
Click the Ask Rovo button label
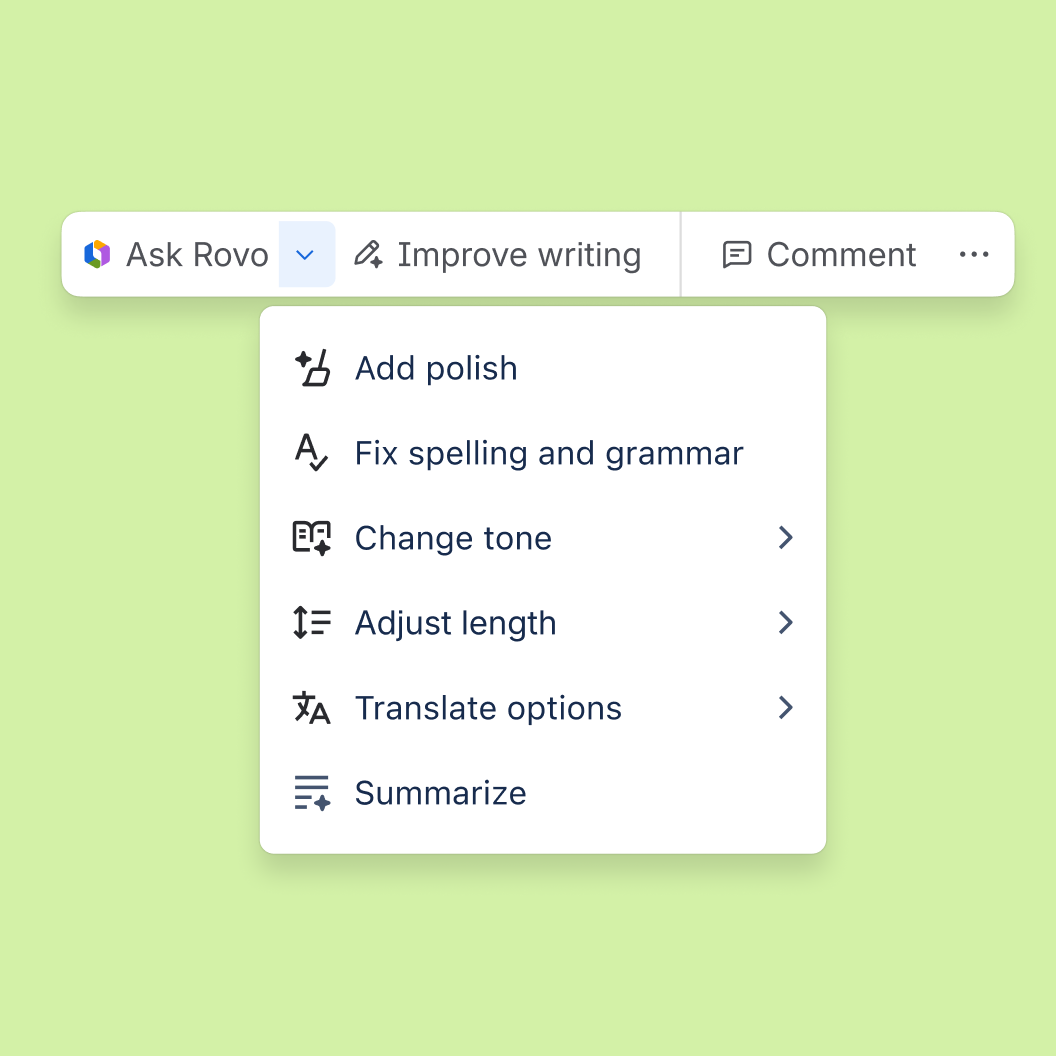pyautogui.click(x=197, y=255)
